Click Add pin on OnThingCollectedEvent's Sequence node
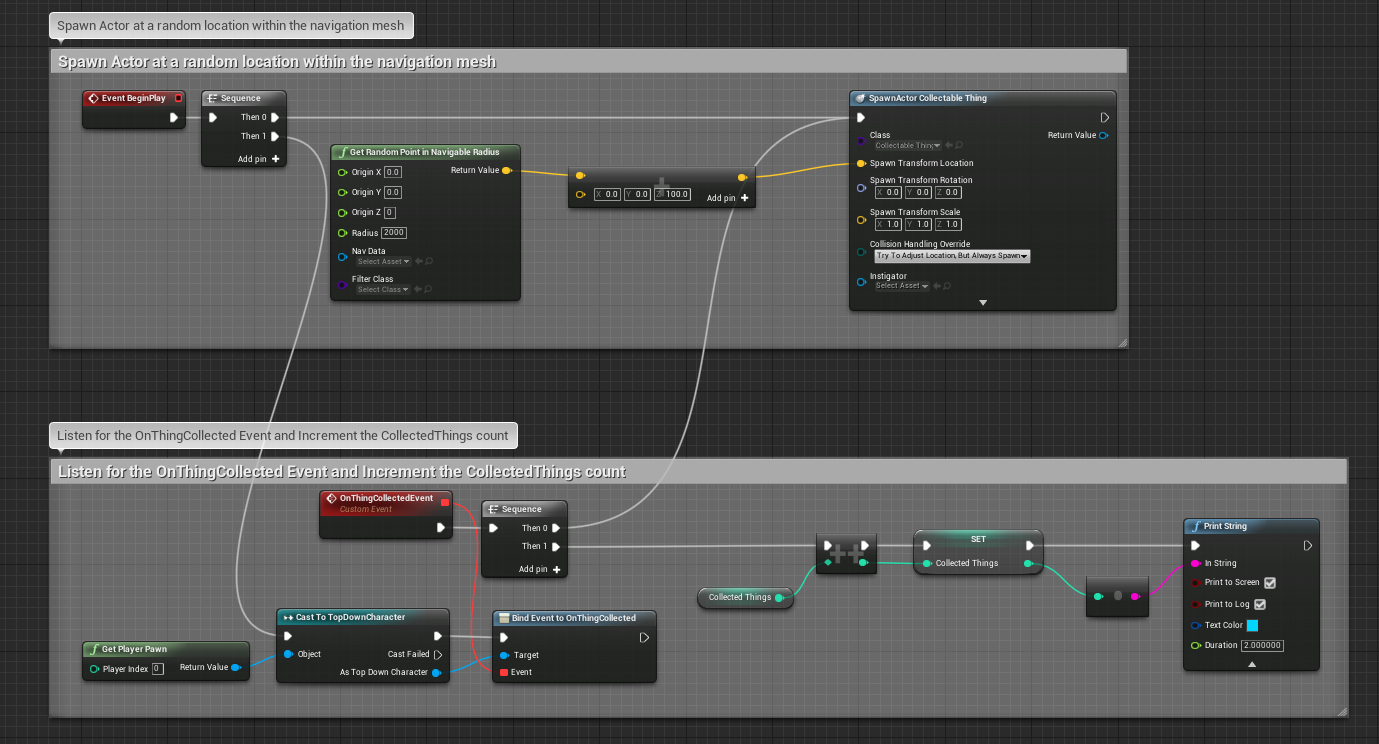The image size is (1379, 744). coord(540,569)
